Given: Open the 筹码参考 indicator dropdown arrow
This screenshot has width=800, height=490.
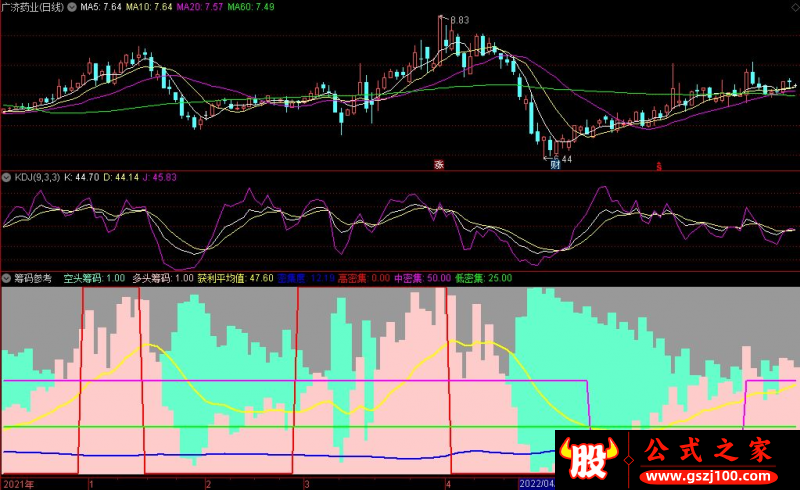Looking at the screenshot, I should click(x=7, y=278).
